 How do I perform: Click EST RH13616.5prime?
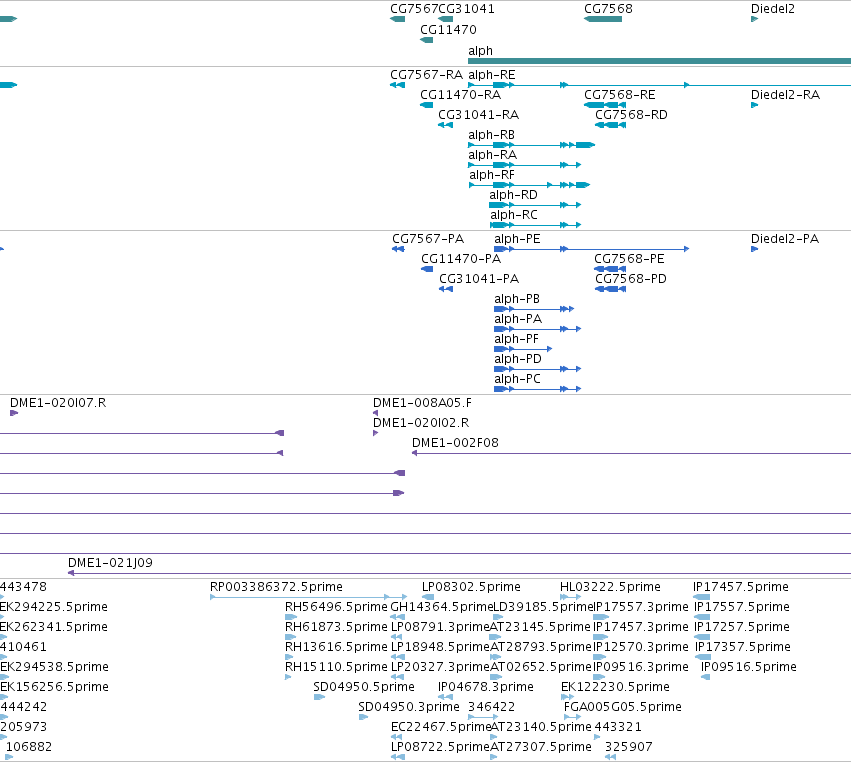[x=289, y=657]
